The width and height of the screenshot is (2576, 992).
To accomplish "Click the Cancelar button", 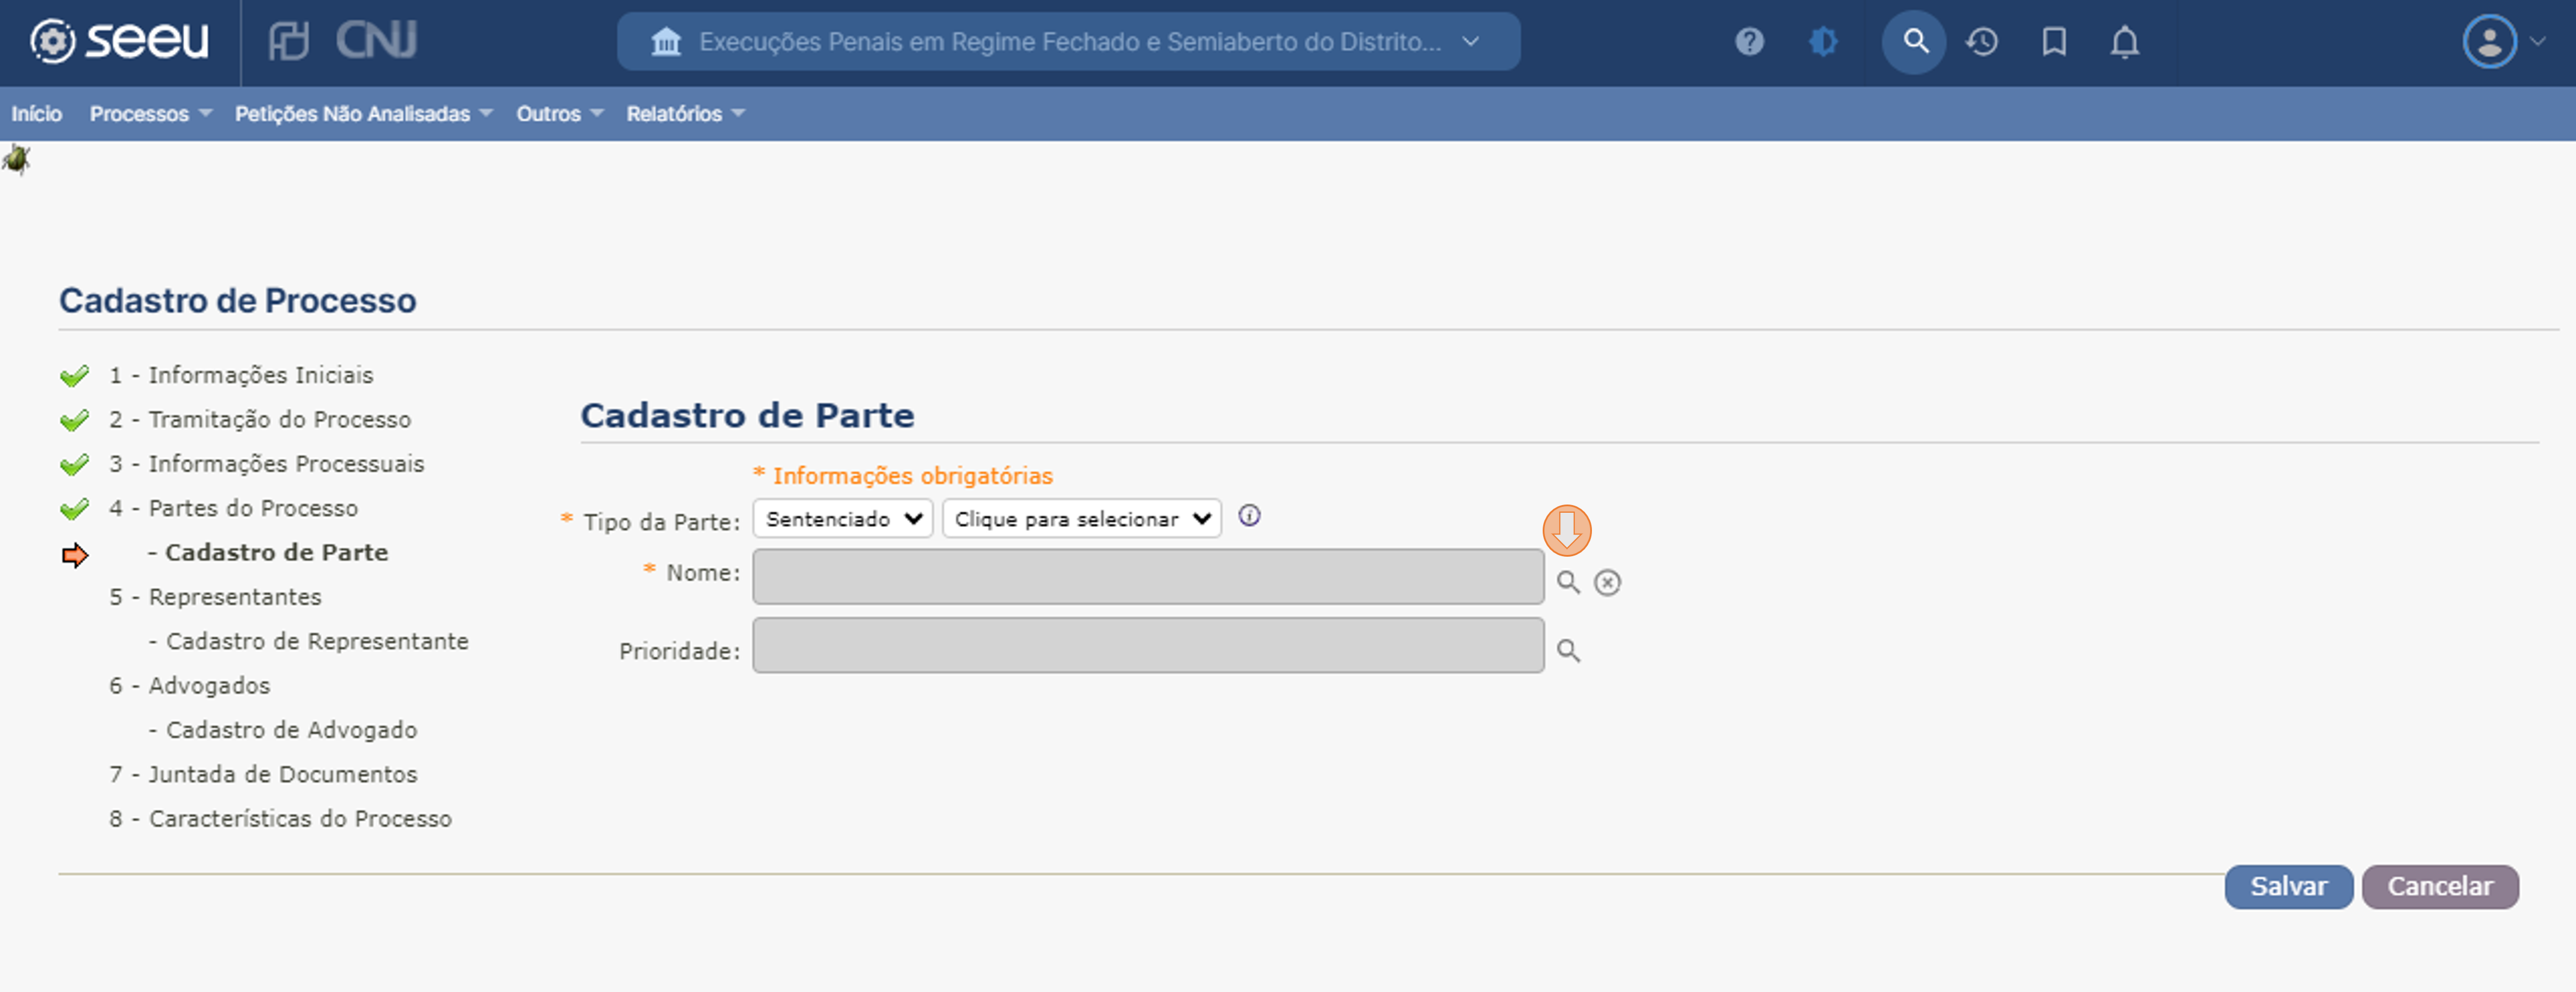I will click(2439, 887).
